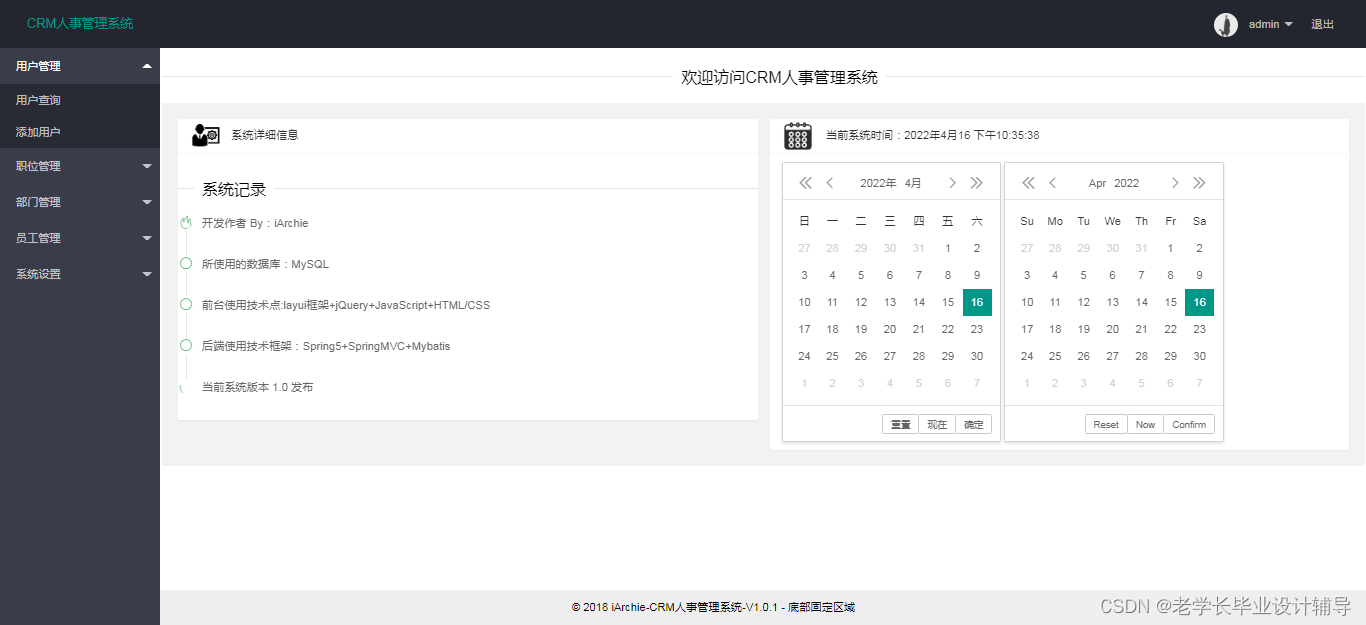Click the green status icon beside 开发作者 entry
The height and width of the screenshot is (625, 1366).
click(x=185, y=222)
